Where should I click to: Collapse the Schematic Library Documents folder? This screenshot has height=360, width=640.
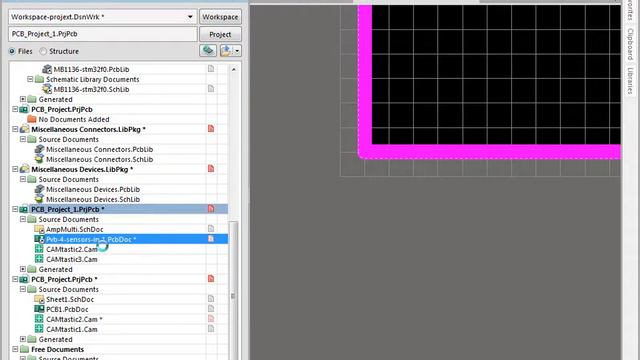click(x=30, y=79)
